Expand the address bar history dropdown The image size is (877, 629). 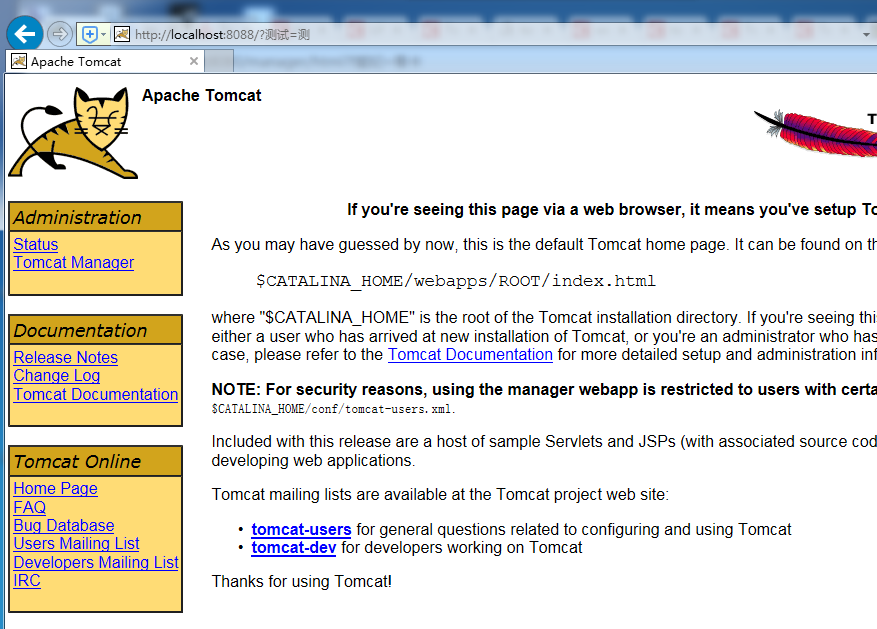(x=866, y=35)
